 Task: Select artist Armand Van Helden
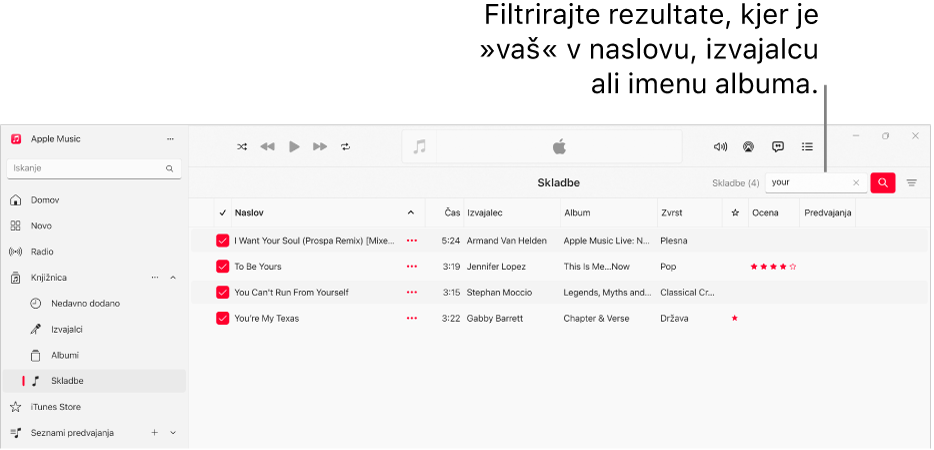[506, 241]
